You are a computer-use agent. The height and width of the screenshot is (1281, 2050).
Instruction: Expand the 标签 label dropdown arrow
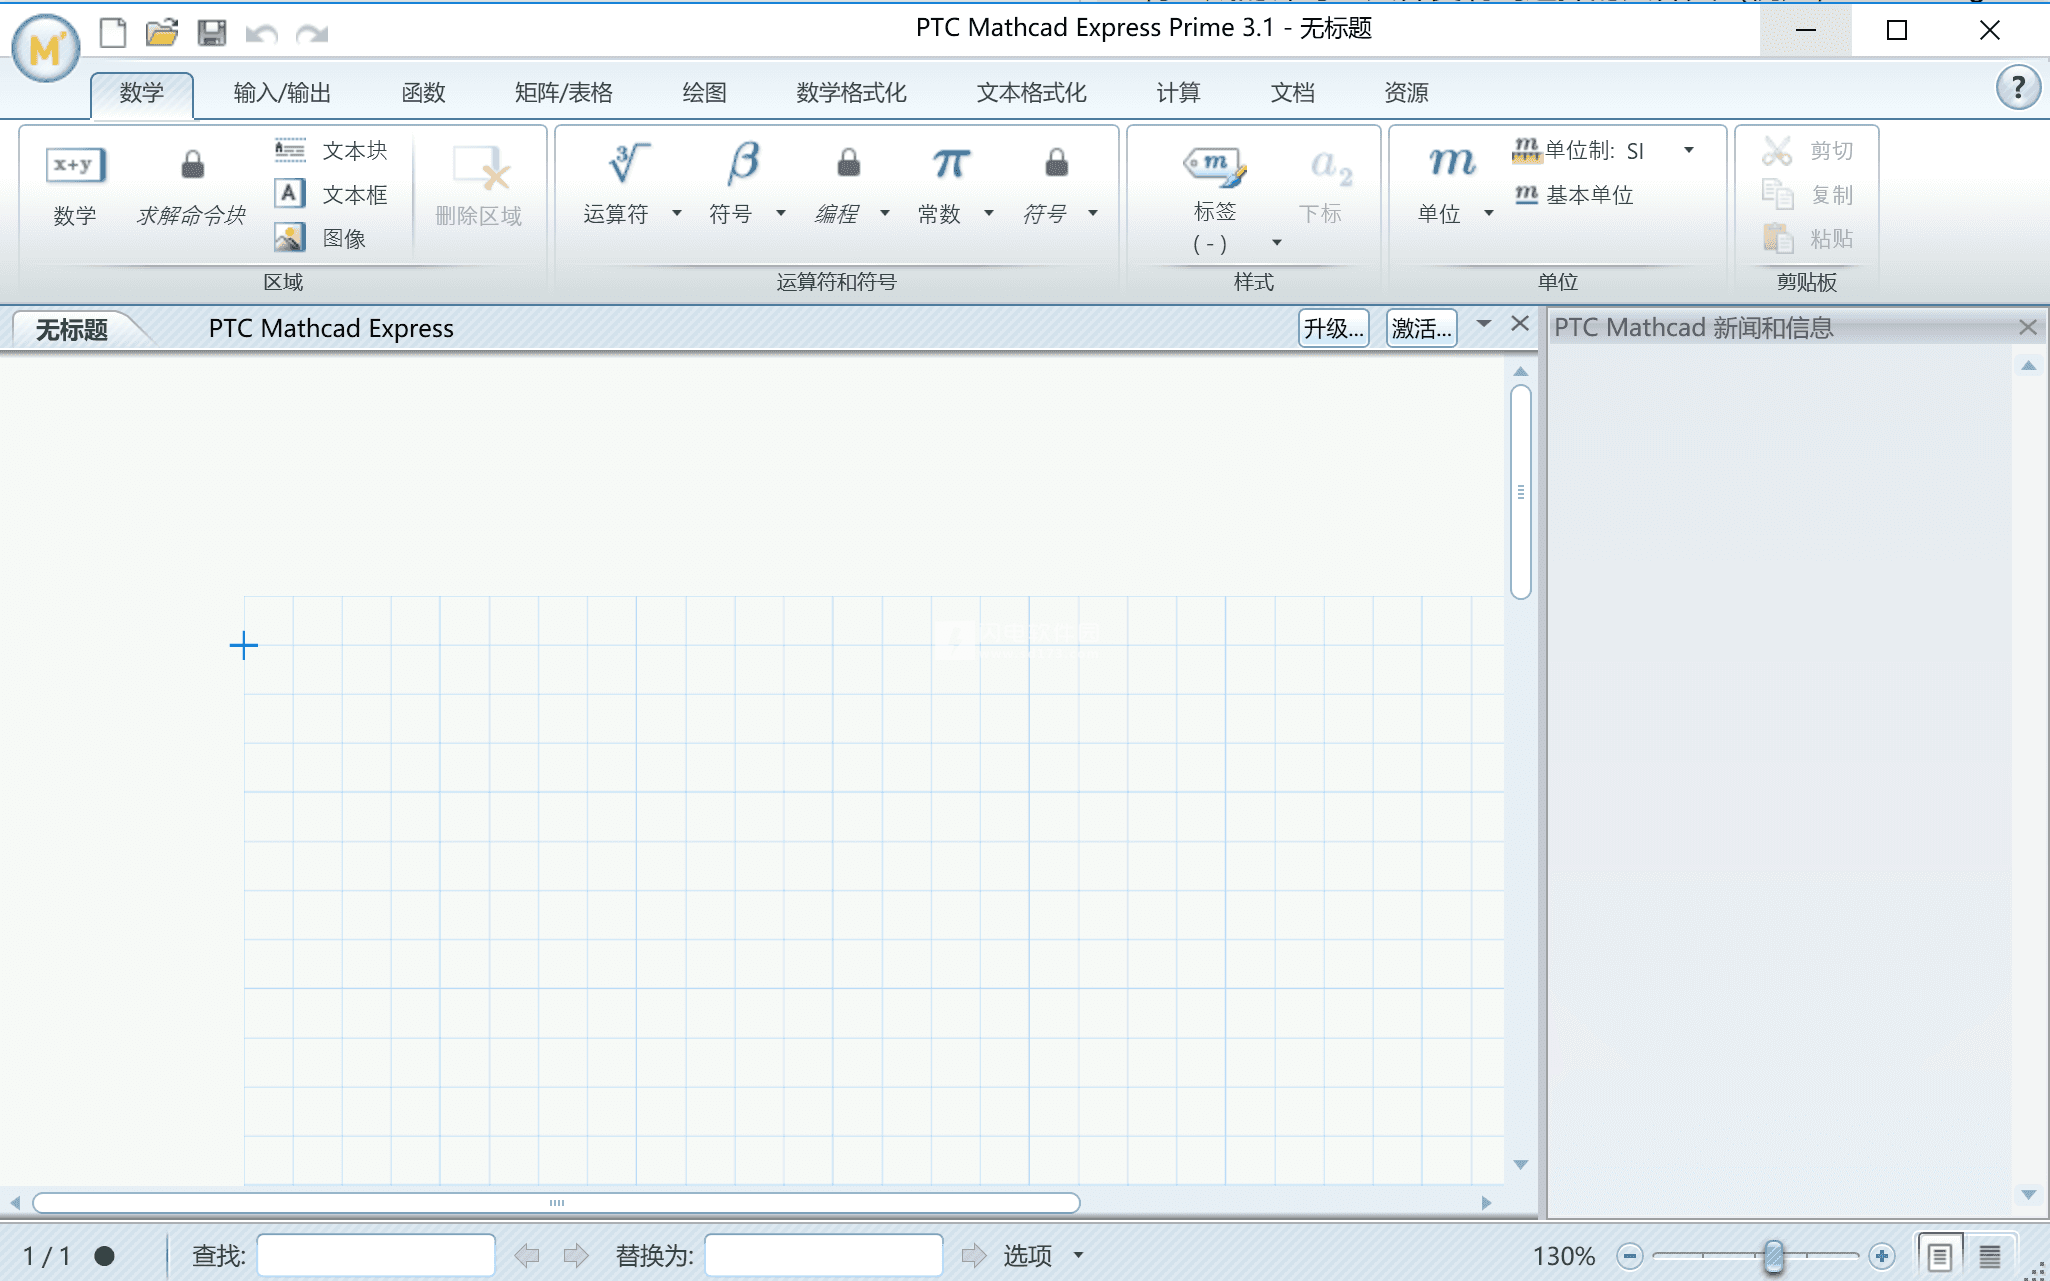tap(1277, 243)
